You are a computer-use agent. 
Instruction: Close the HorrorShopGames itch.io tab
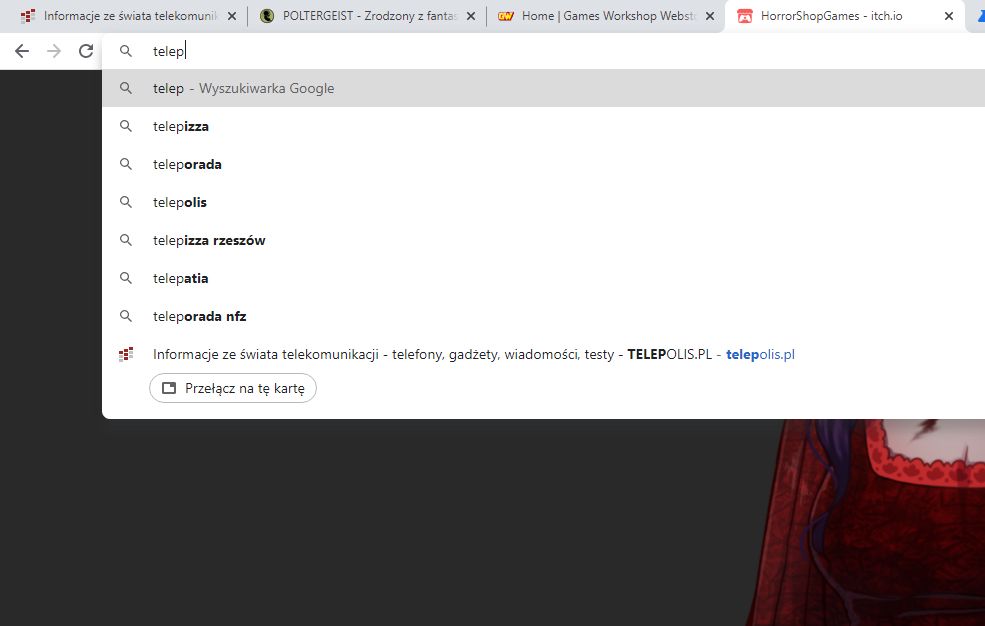point(948,16)
